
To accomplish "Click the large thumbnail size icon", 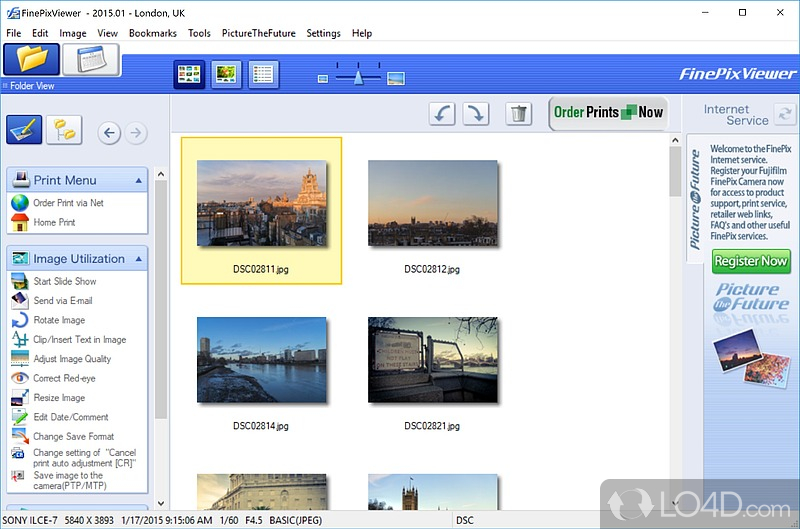I will 396,79.
